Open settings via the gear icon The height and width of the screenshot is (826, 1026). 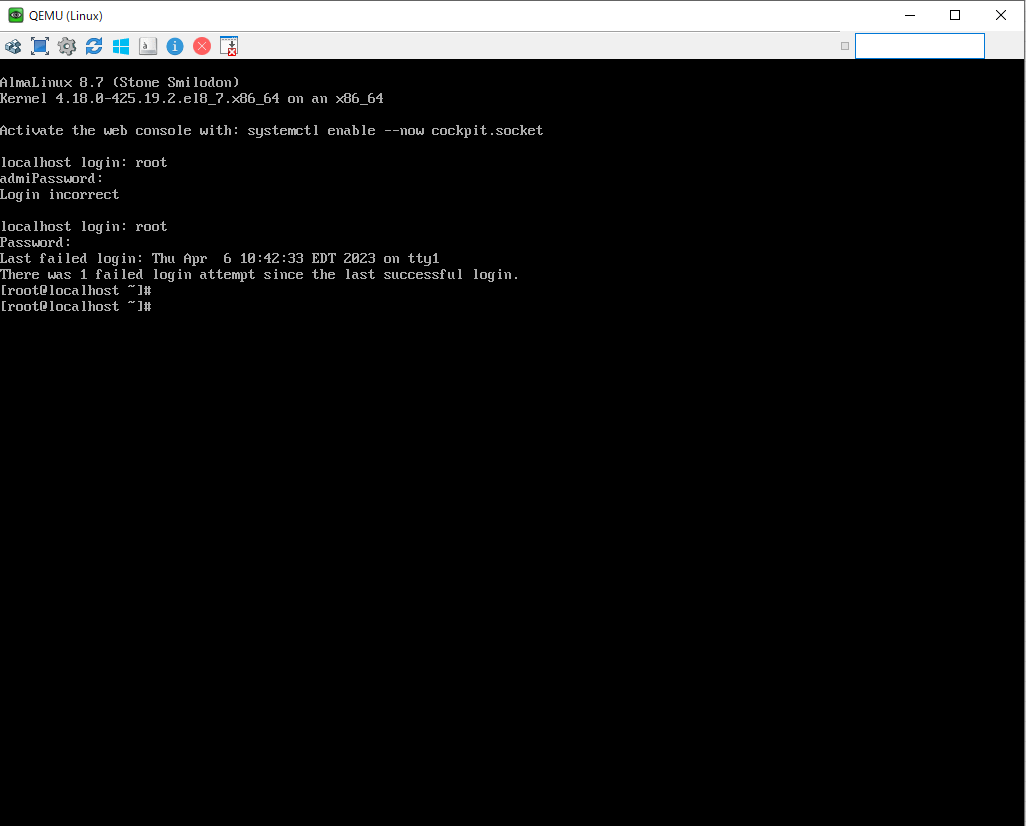pyautogui.click(x=67, y=46)
